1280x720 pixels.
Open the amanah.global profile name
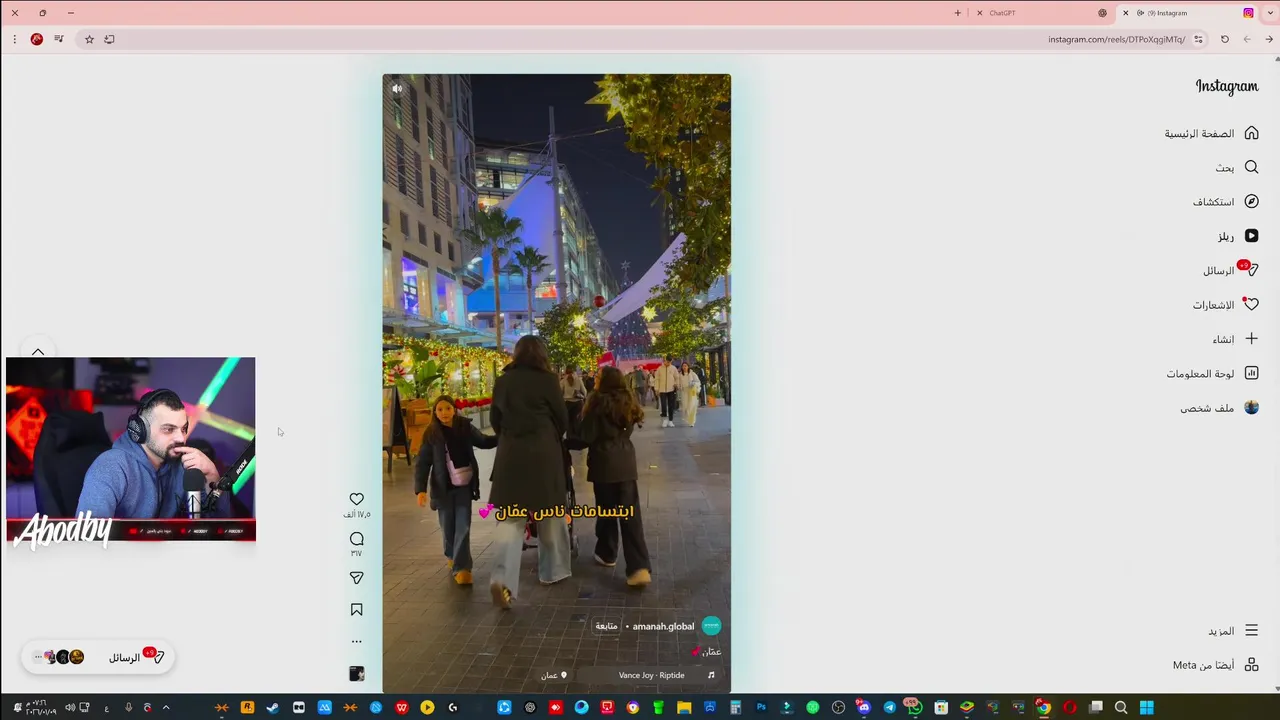pos(663,626)
